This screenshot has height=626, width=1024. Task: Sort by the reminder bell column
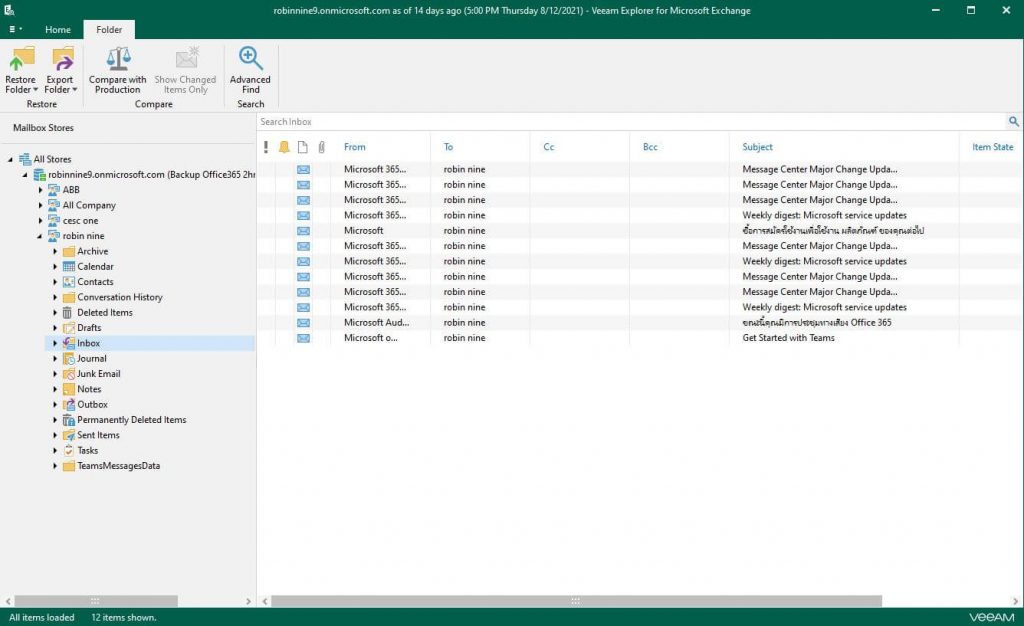[284, 147]
